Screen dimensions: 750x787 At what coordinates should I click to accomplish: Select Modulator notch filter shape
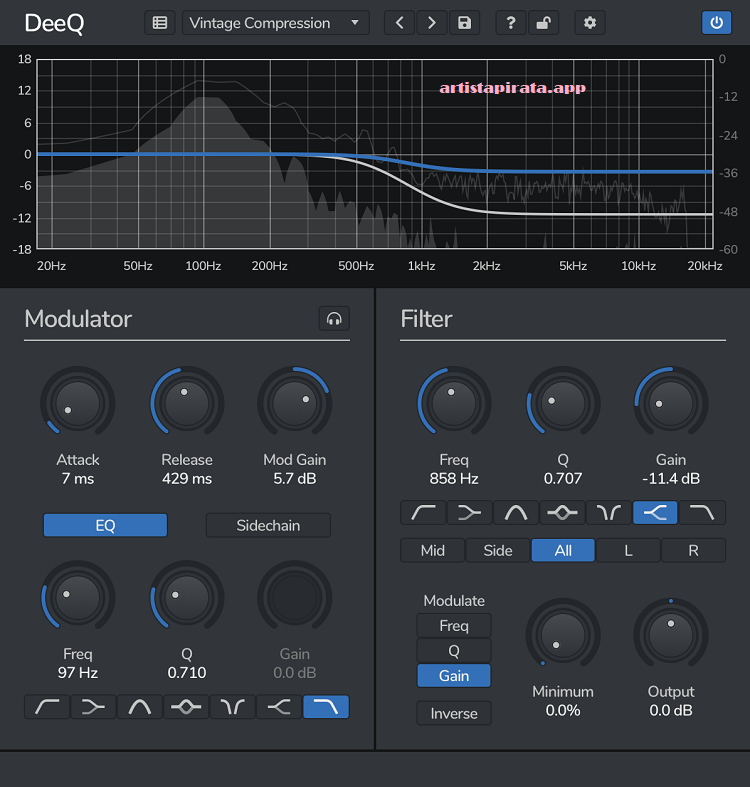(233, 707)
